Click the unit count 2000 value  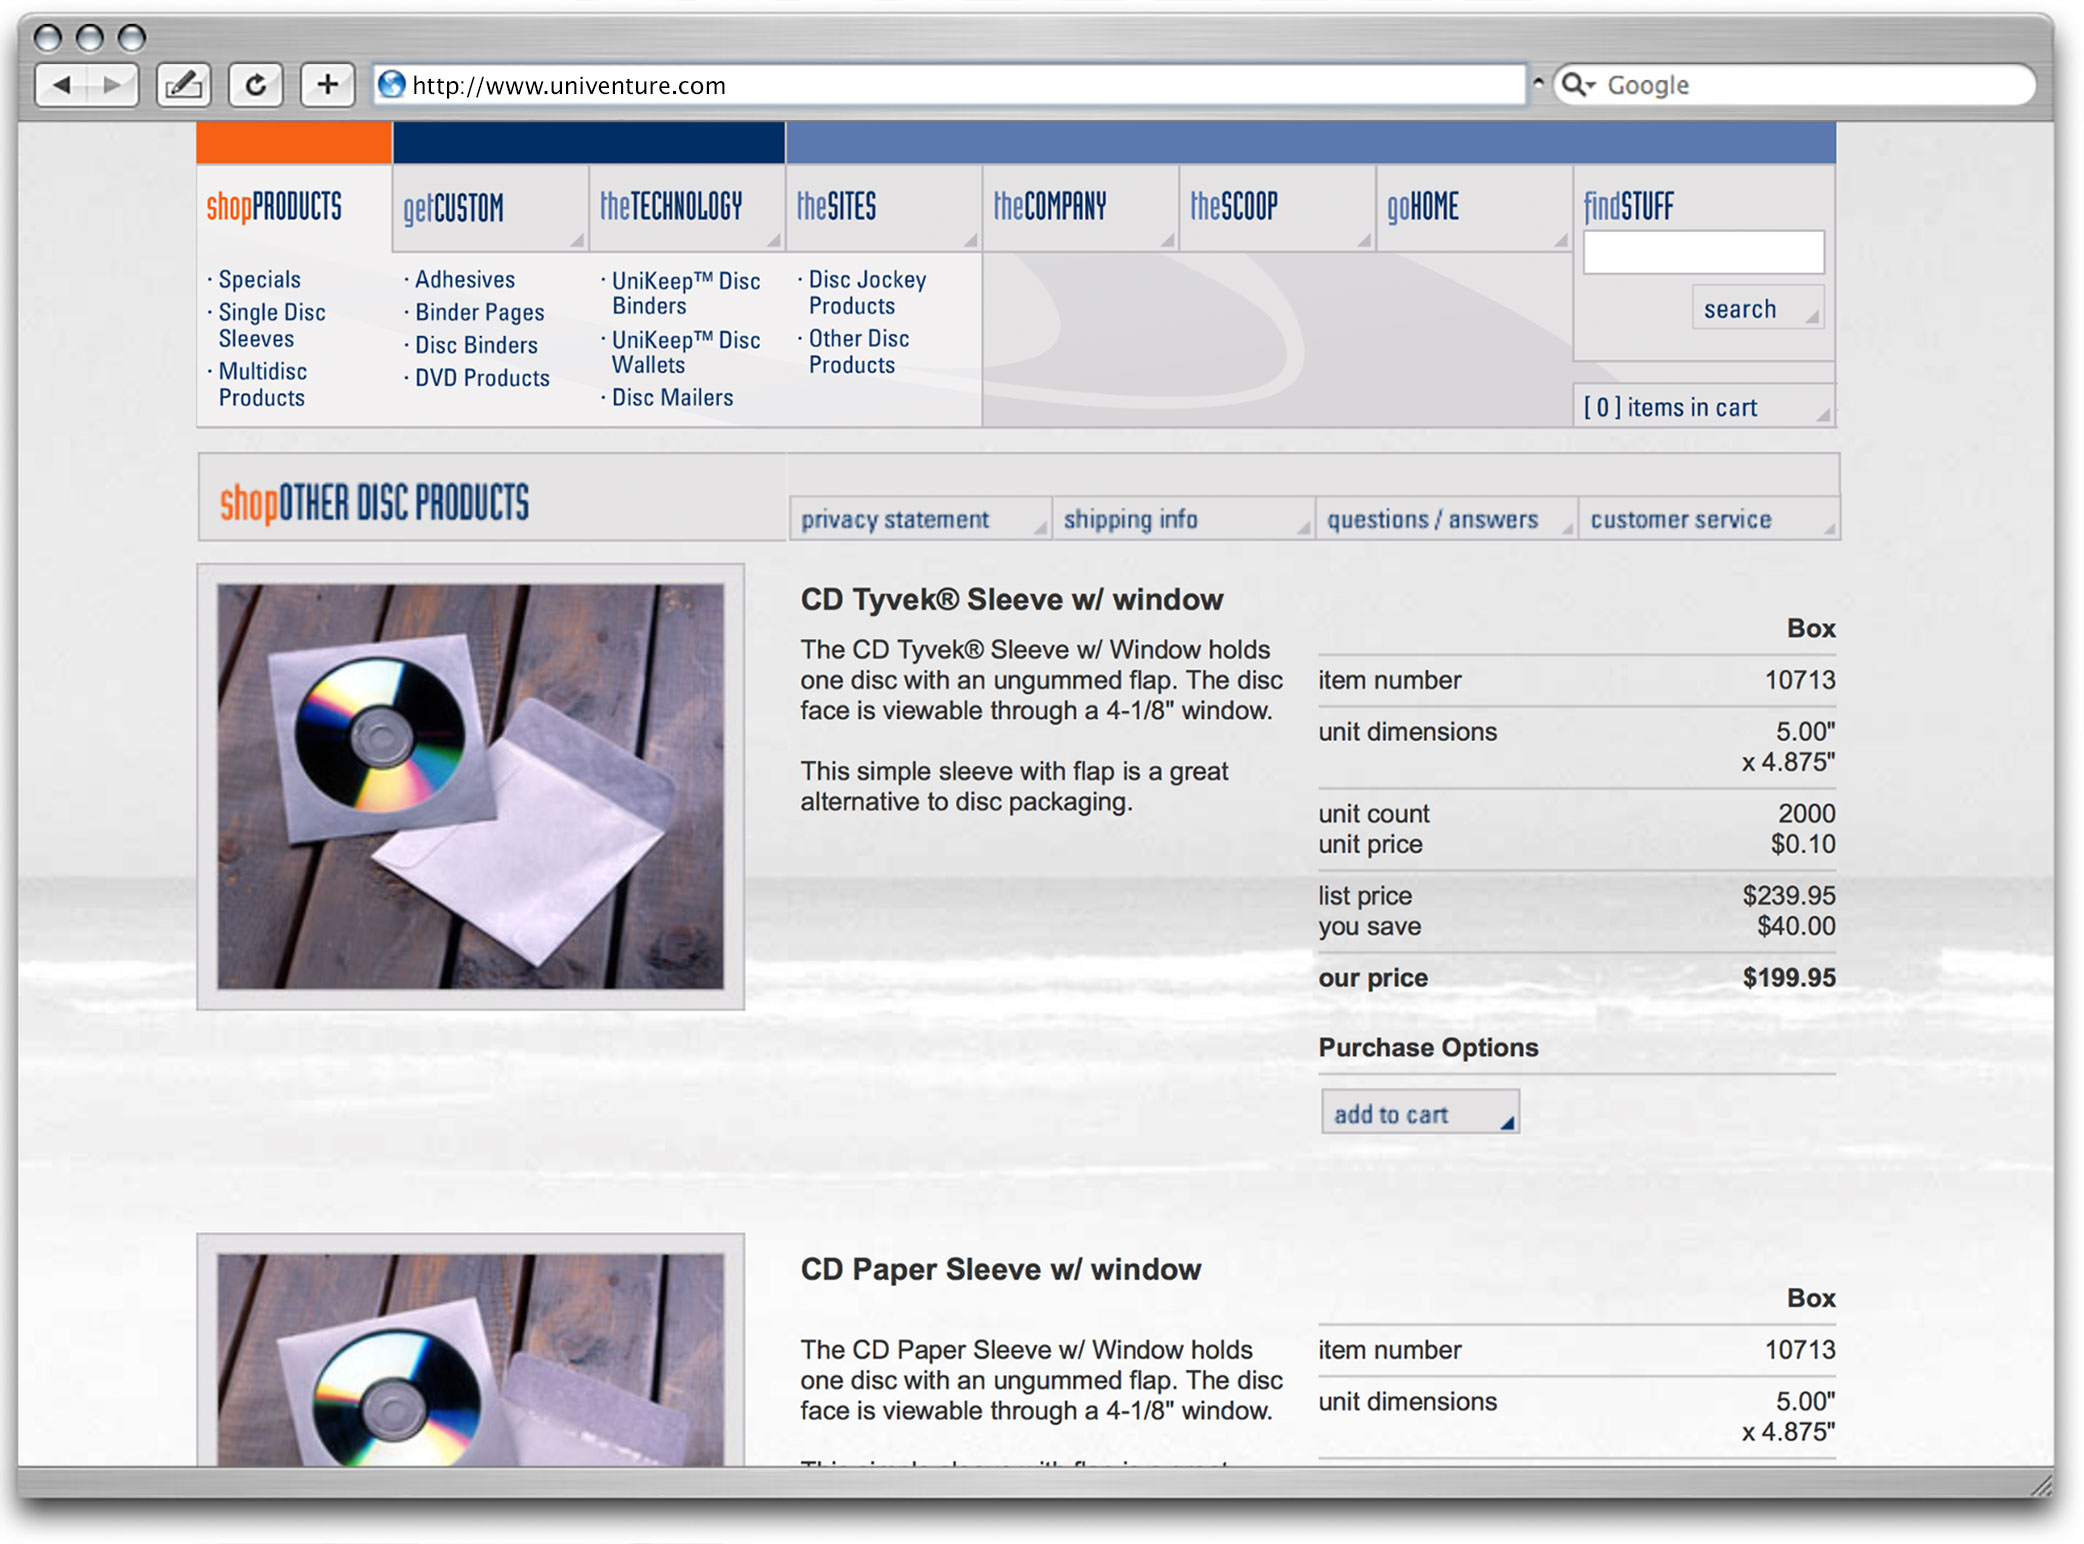pos(1806,813)
